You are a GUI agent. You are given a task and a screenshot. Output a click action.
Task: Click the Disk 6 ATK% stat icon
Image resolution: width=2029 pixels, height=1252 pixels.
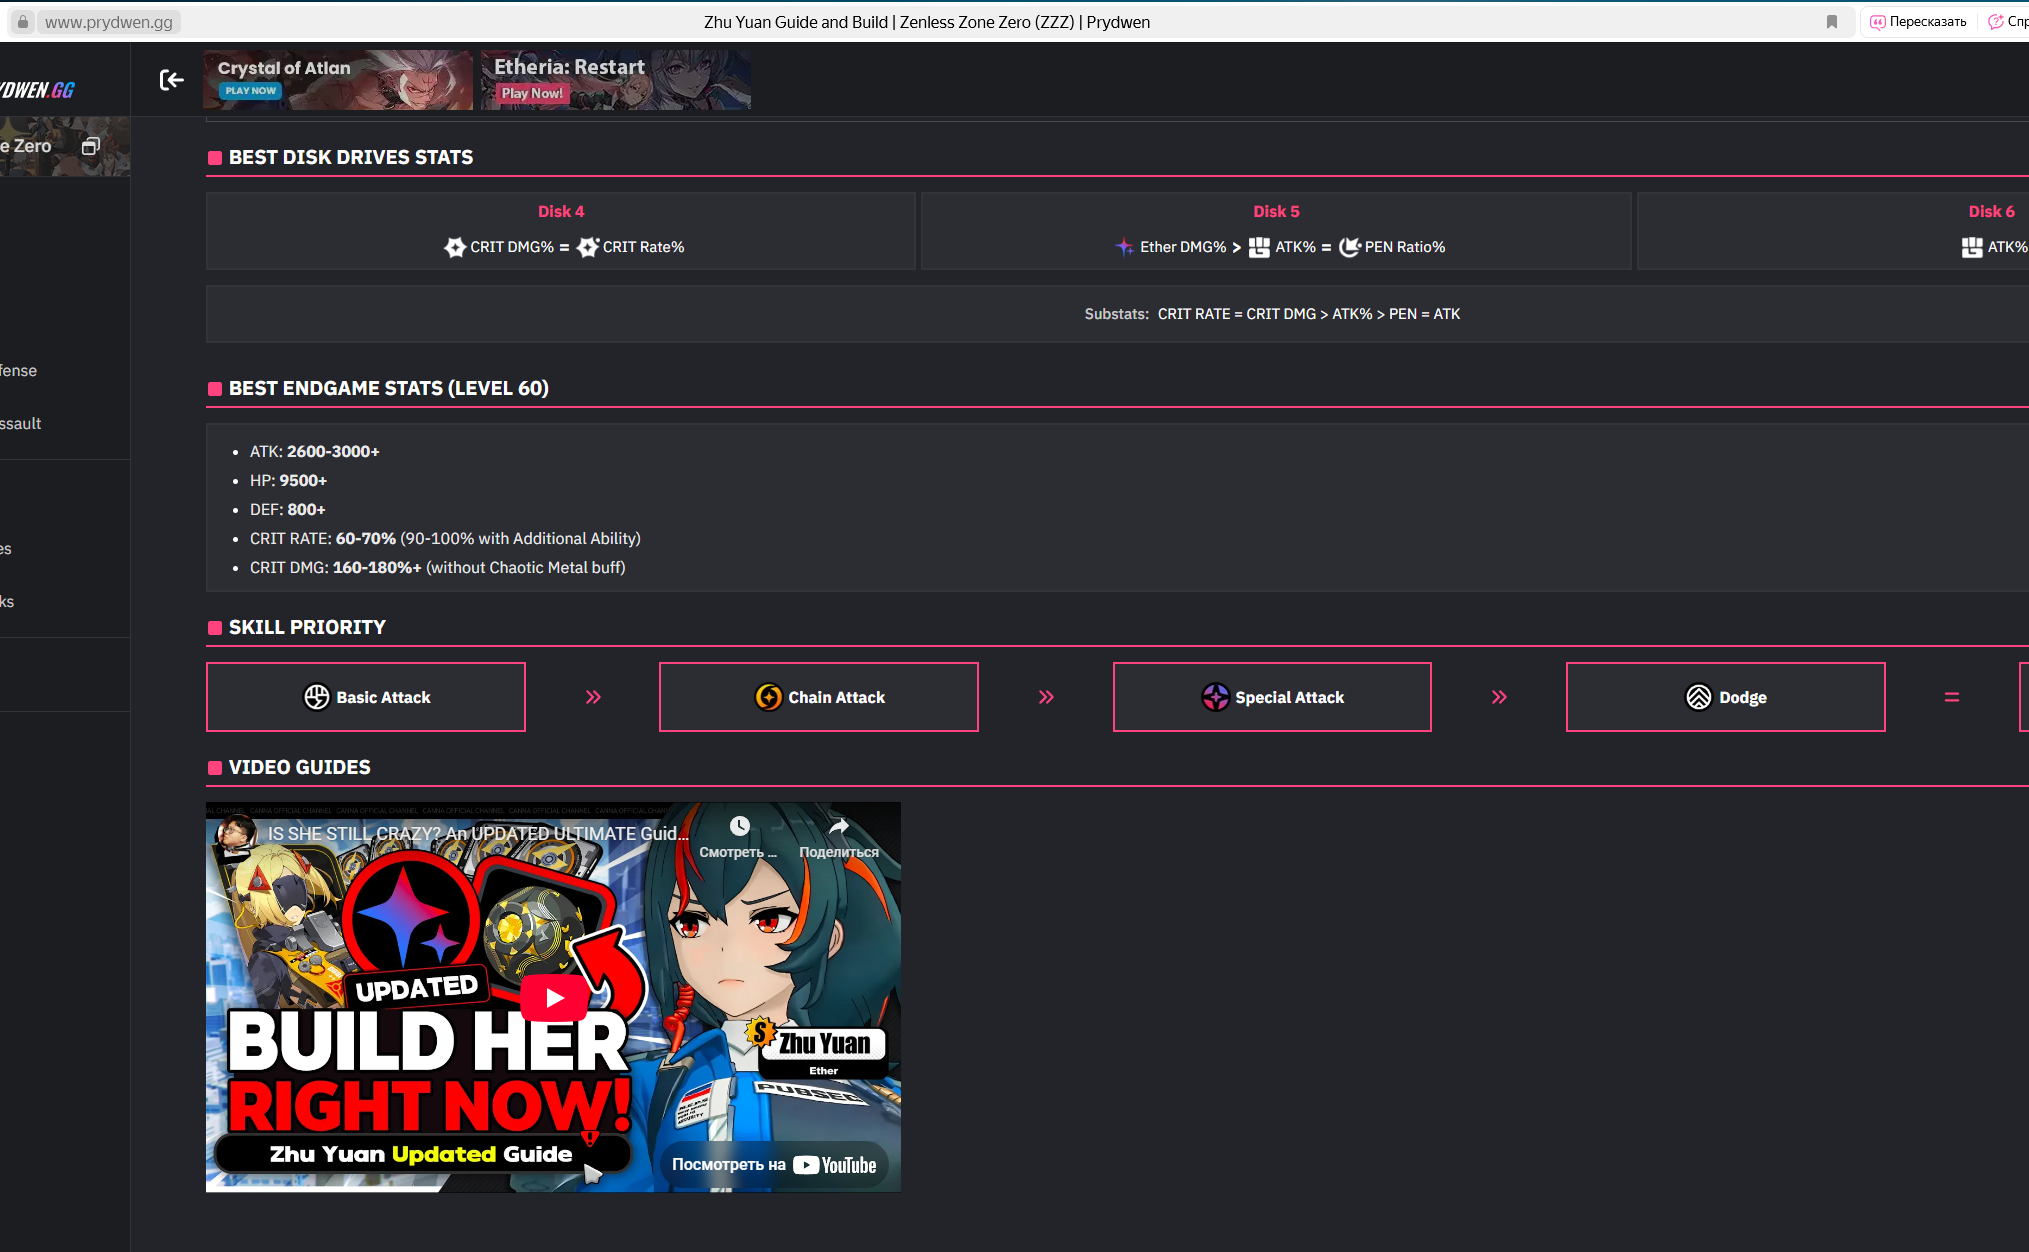(1972, 247)
